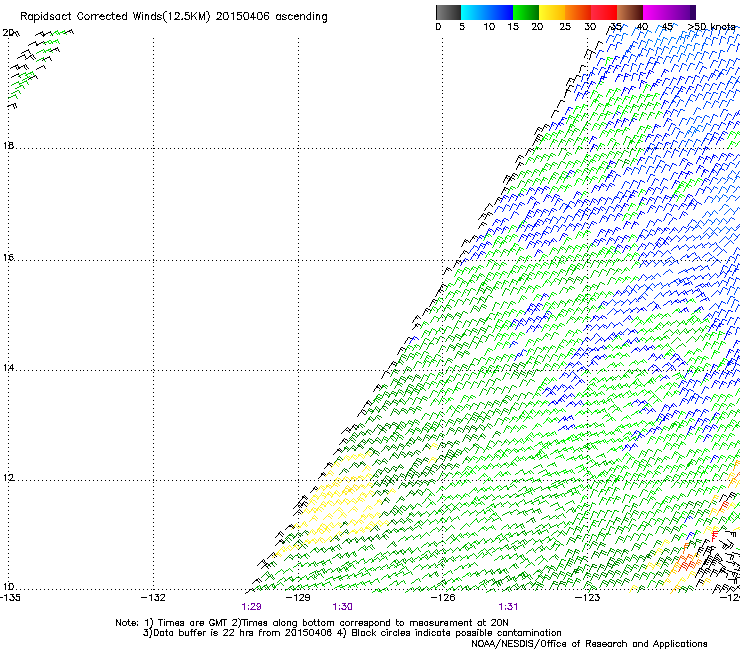Click the '1:30' time label

pyautogui.click(x=342, y=607)
